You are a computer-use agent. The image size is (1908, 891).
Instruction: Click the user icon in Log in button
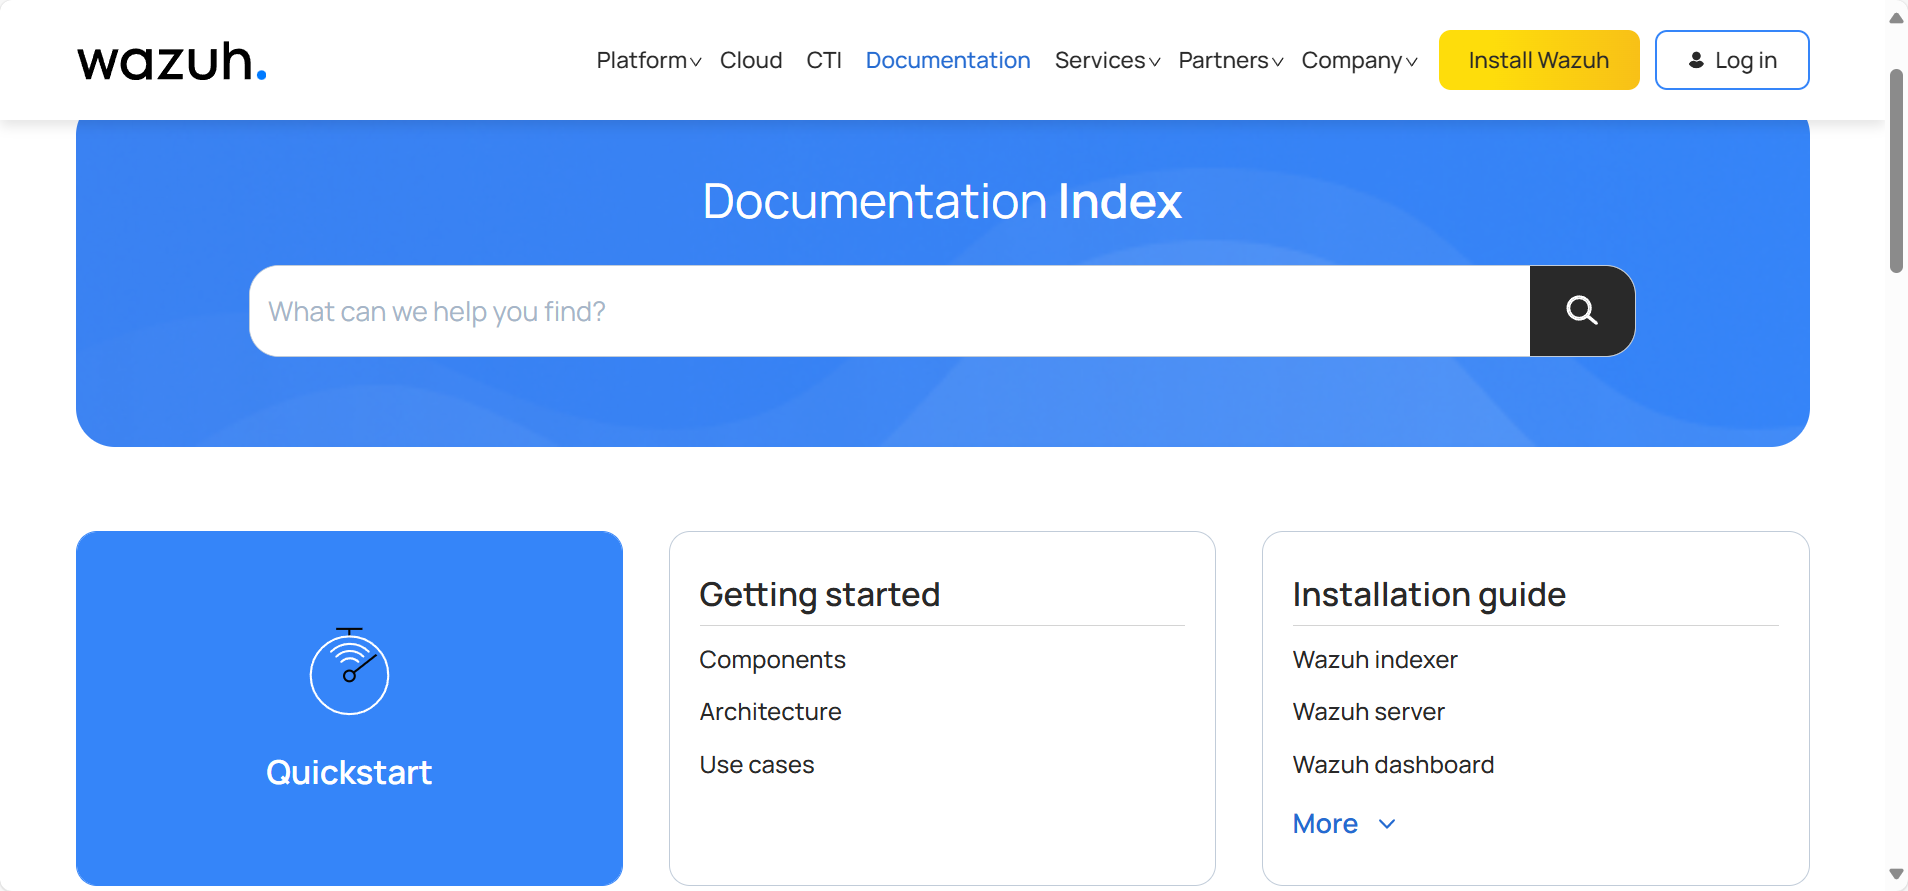pyautogui.click(x=1696, y=60)
